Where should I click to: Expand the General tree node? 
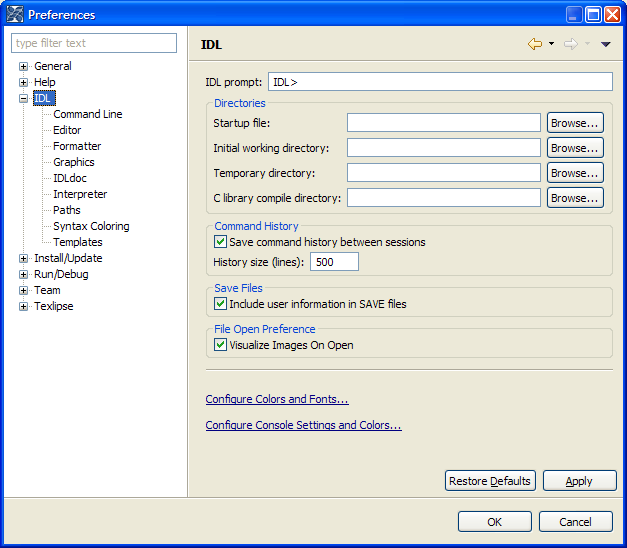24,66
